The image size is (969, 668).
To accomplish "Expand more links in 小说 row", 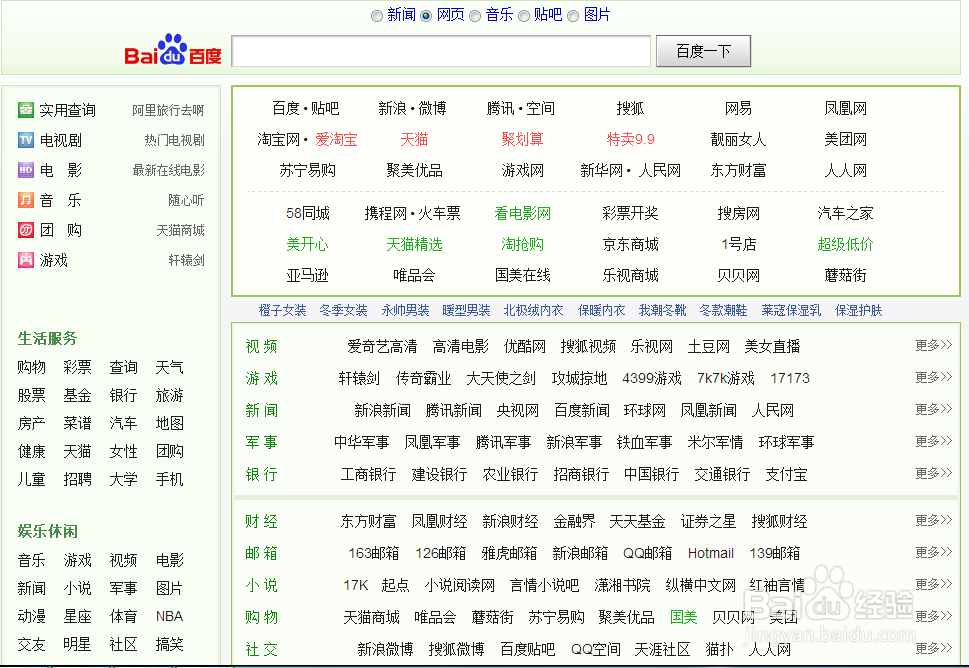I will coord(933,585).
